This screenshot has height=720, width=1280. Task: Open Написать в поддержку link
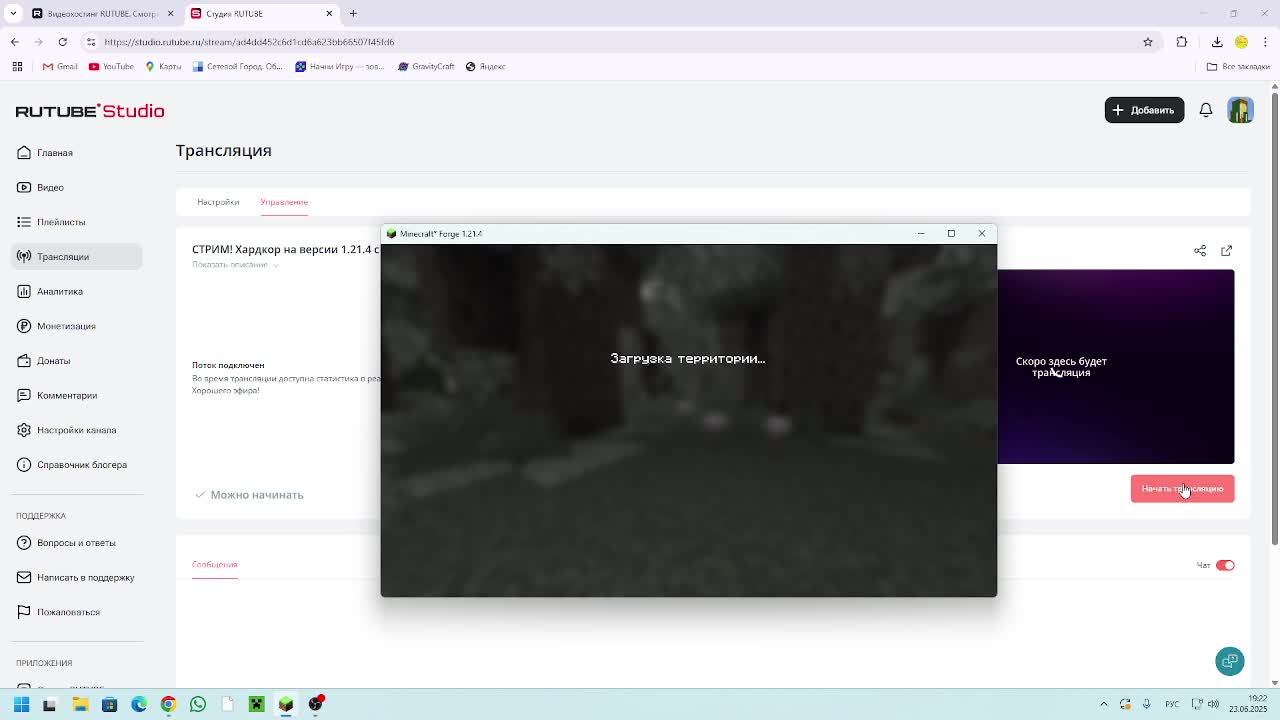tap(76, 577)
